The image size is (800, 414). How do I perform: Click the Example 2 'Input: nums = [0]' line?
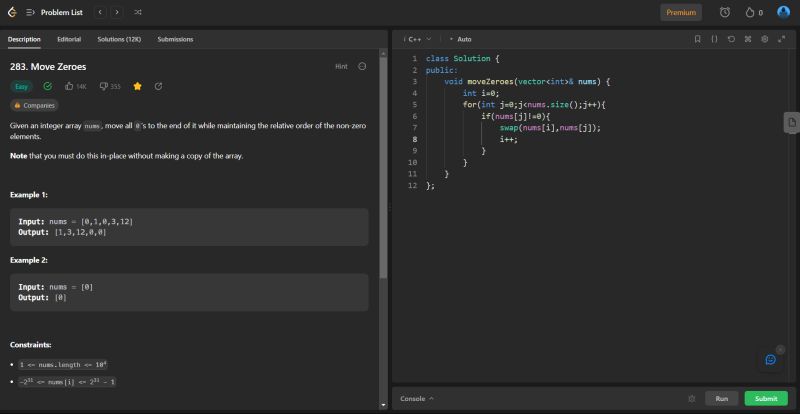[56, 287]
